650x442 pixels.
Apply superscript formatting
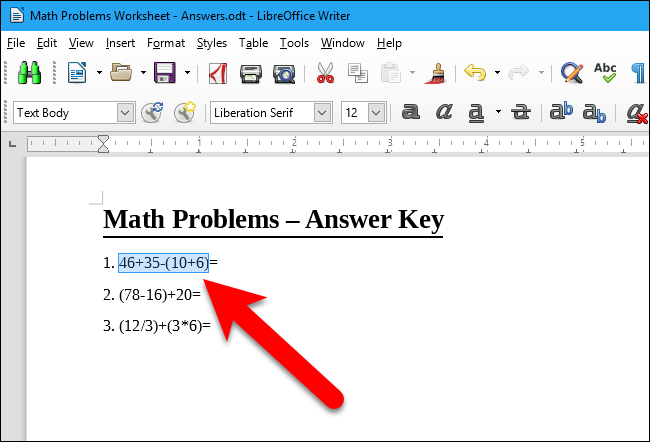coord(561,111)
